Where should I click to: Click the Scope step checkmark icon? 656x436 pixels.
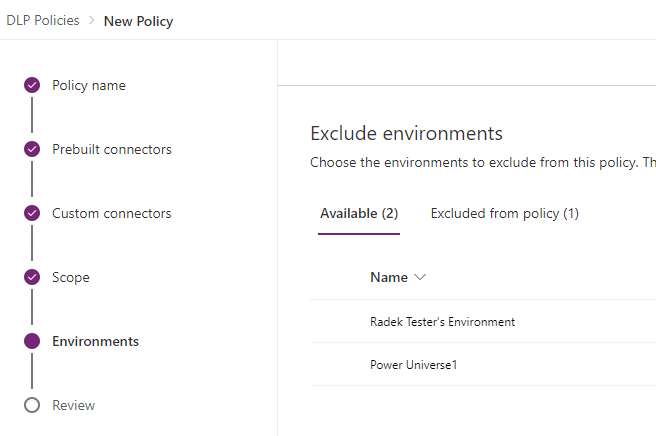click(32, 277)
